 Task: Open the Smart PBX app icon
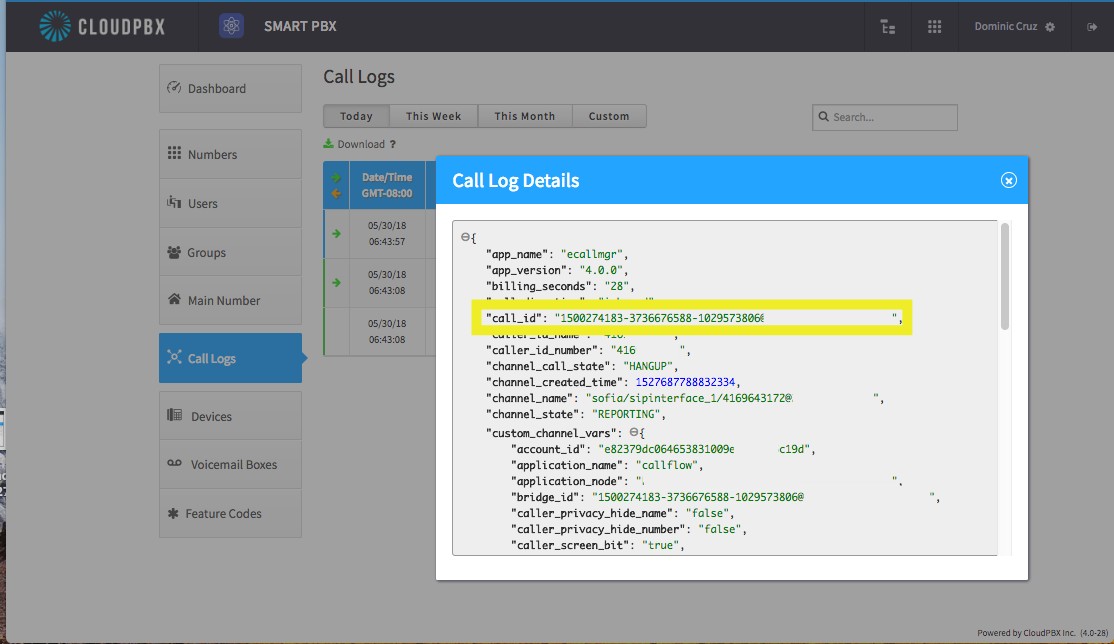(231, 26)
